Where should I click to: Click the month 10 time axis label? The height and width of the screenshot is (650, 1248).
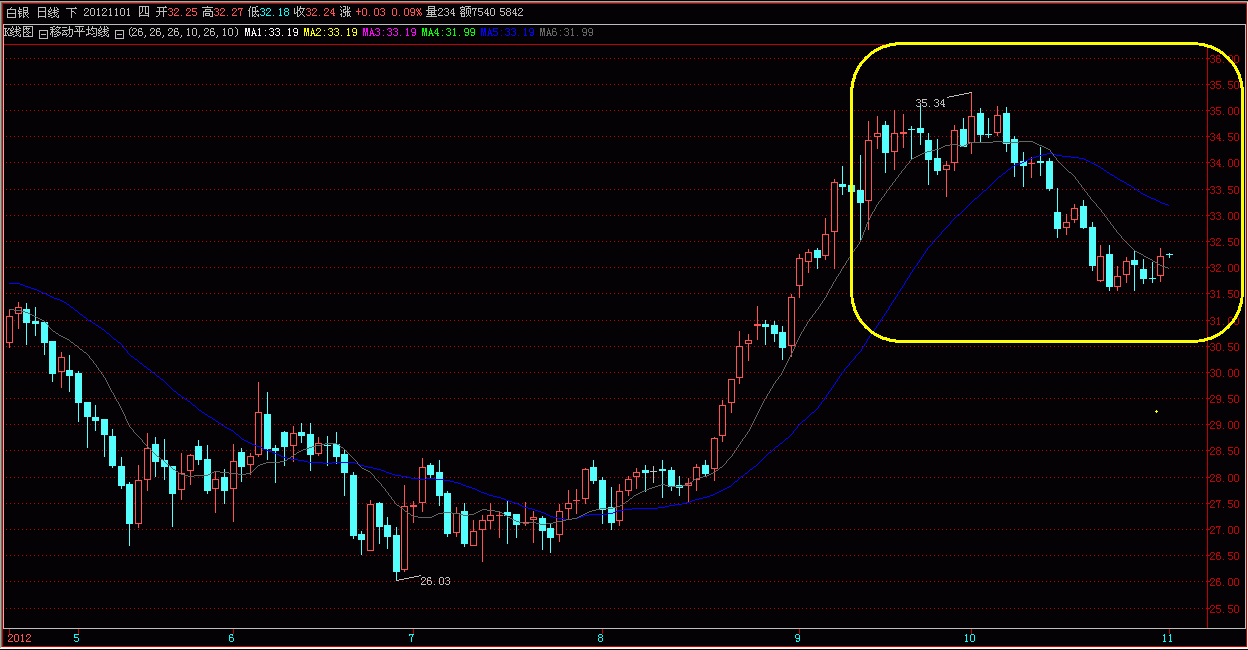(x=969, y=637)
